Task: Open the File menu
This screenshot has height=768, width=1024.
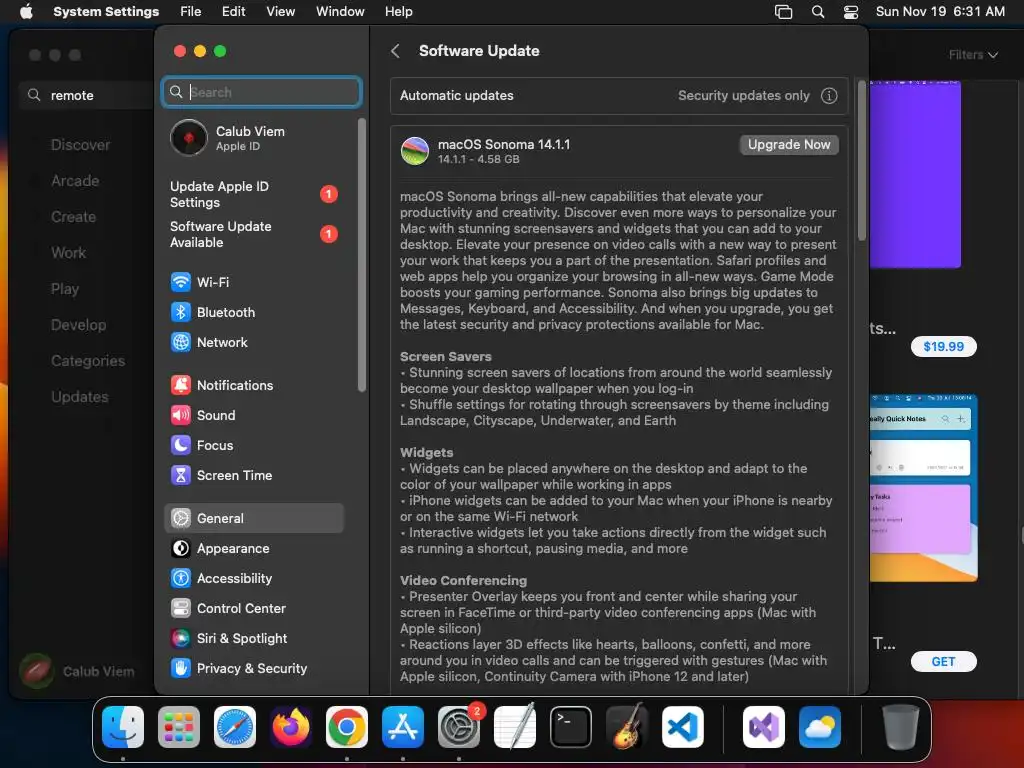Action: tap(191, 12)
